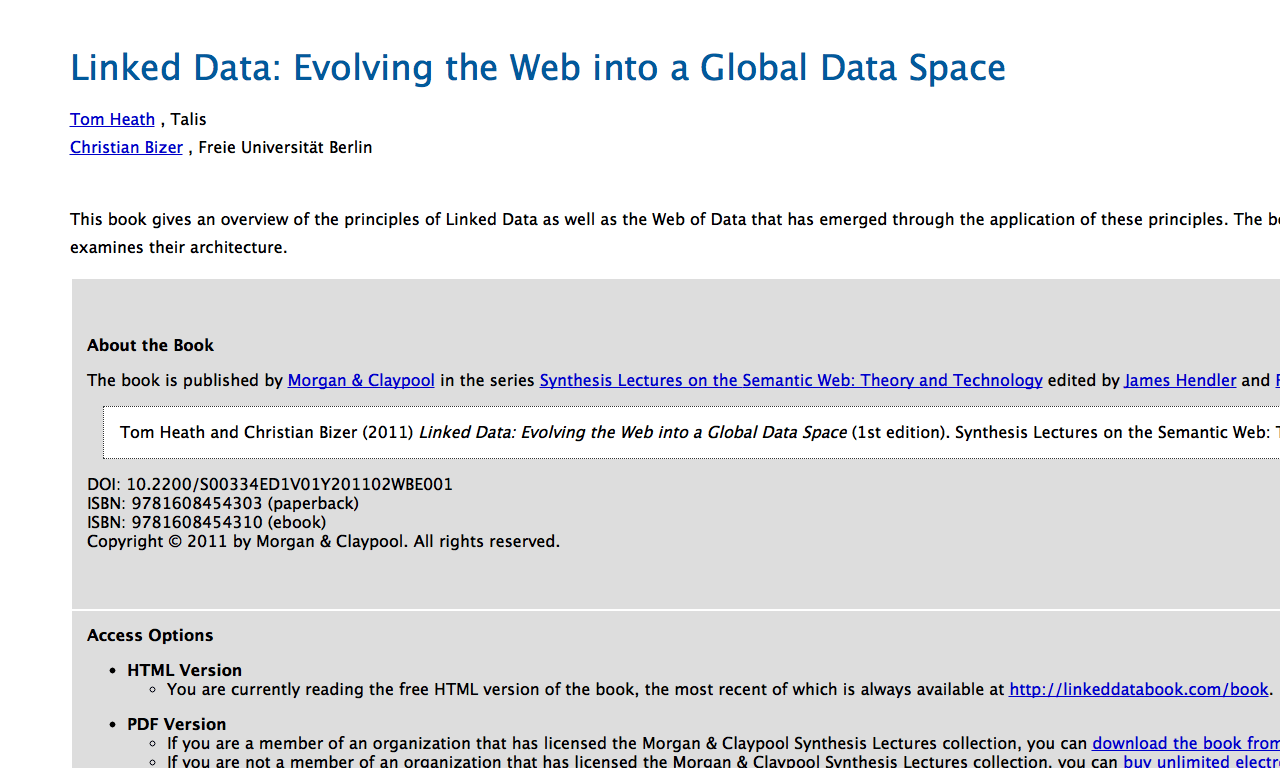Visit the James Hendler editor link

click(x=1180, y=380)
